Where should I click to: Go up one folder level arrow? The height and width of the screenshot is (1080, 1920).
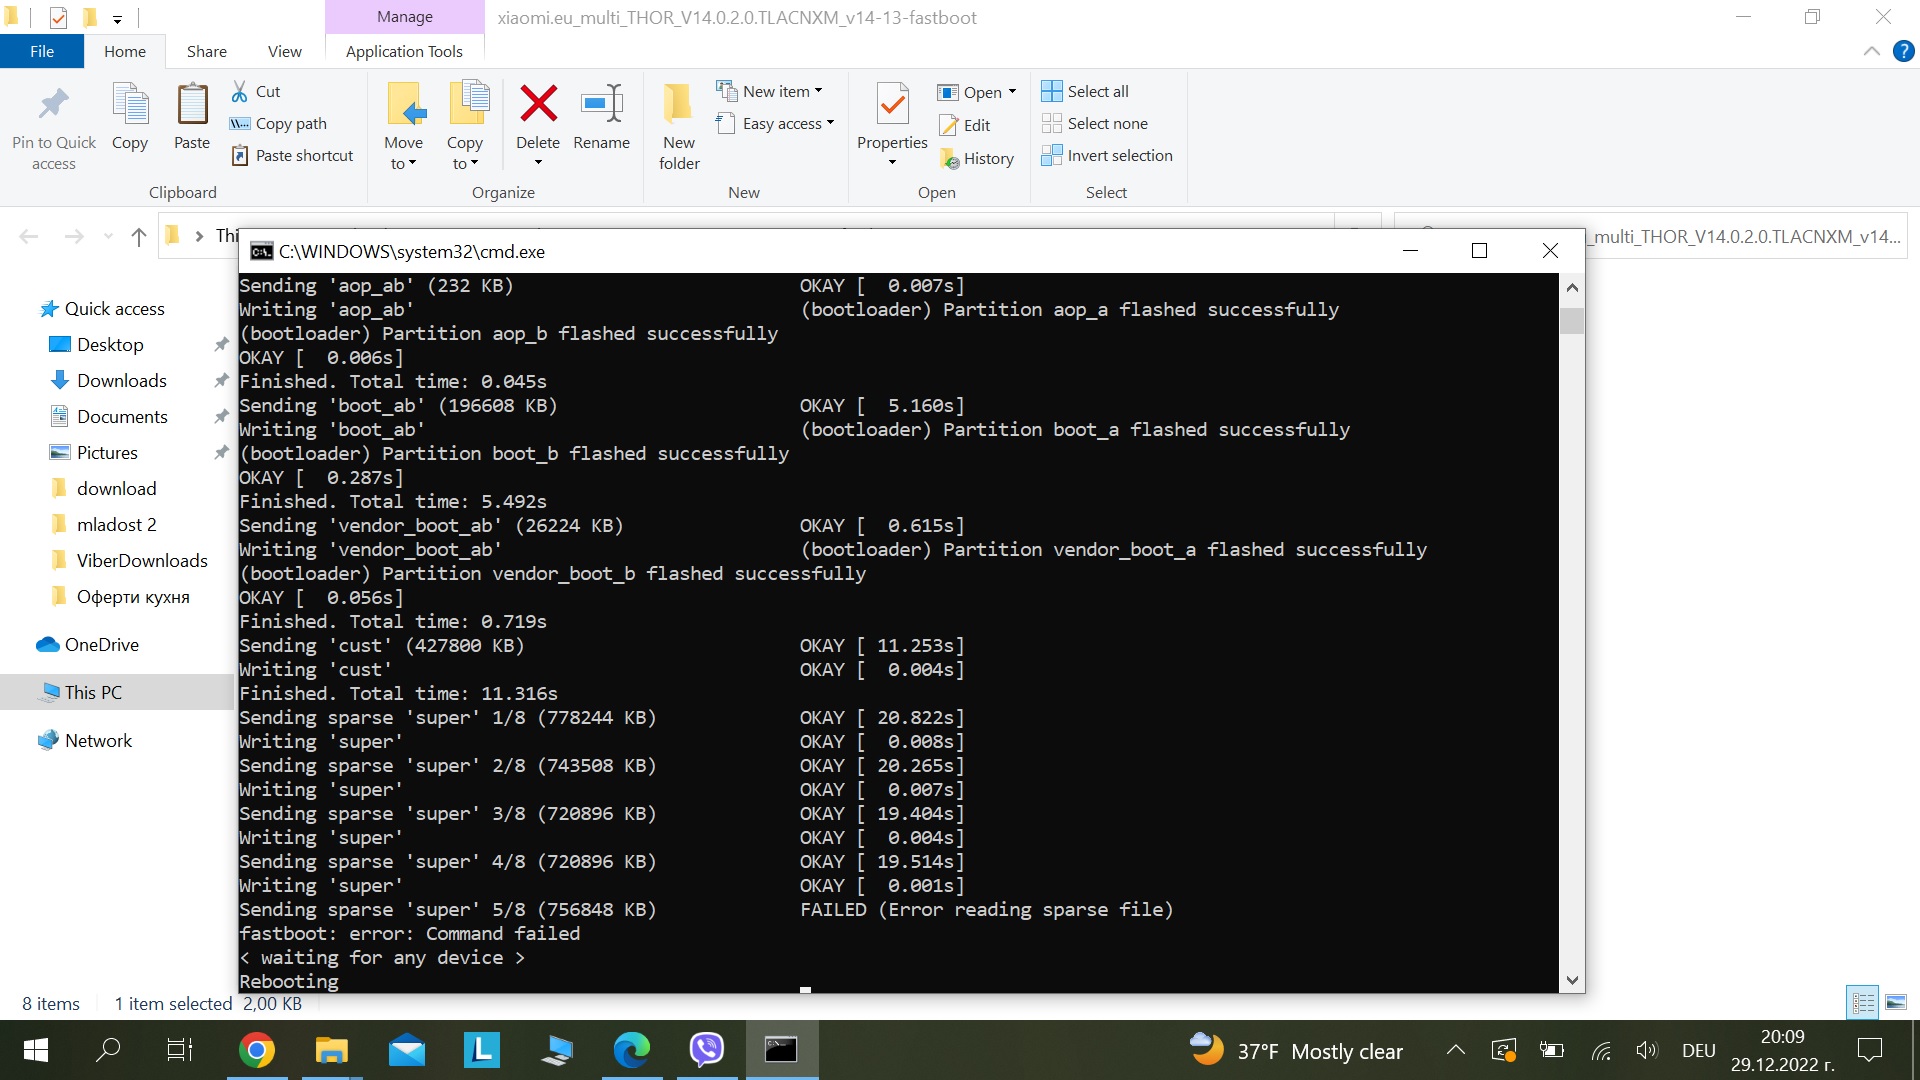pyautogui.click(x=139, y=236)
